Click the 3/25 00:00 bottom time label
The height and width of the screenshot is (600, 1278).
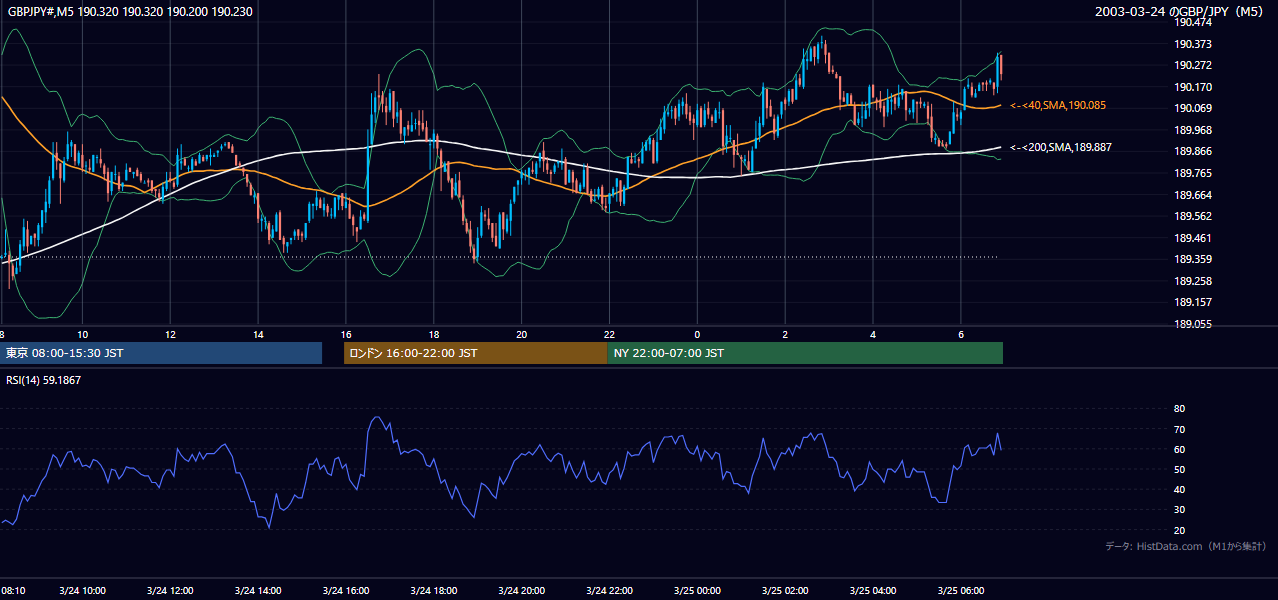click(697, 590)
